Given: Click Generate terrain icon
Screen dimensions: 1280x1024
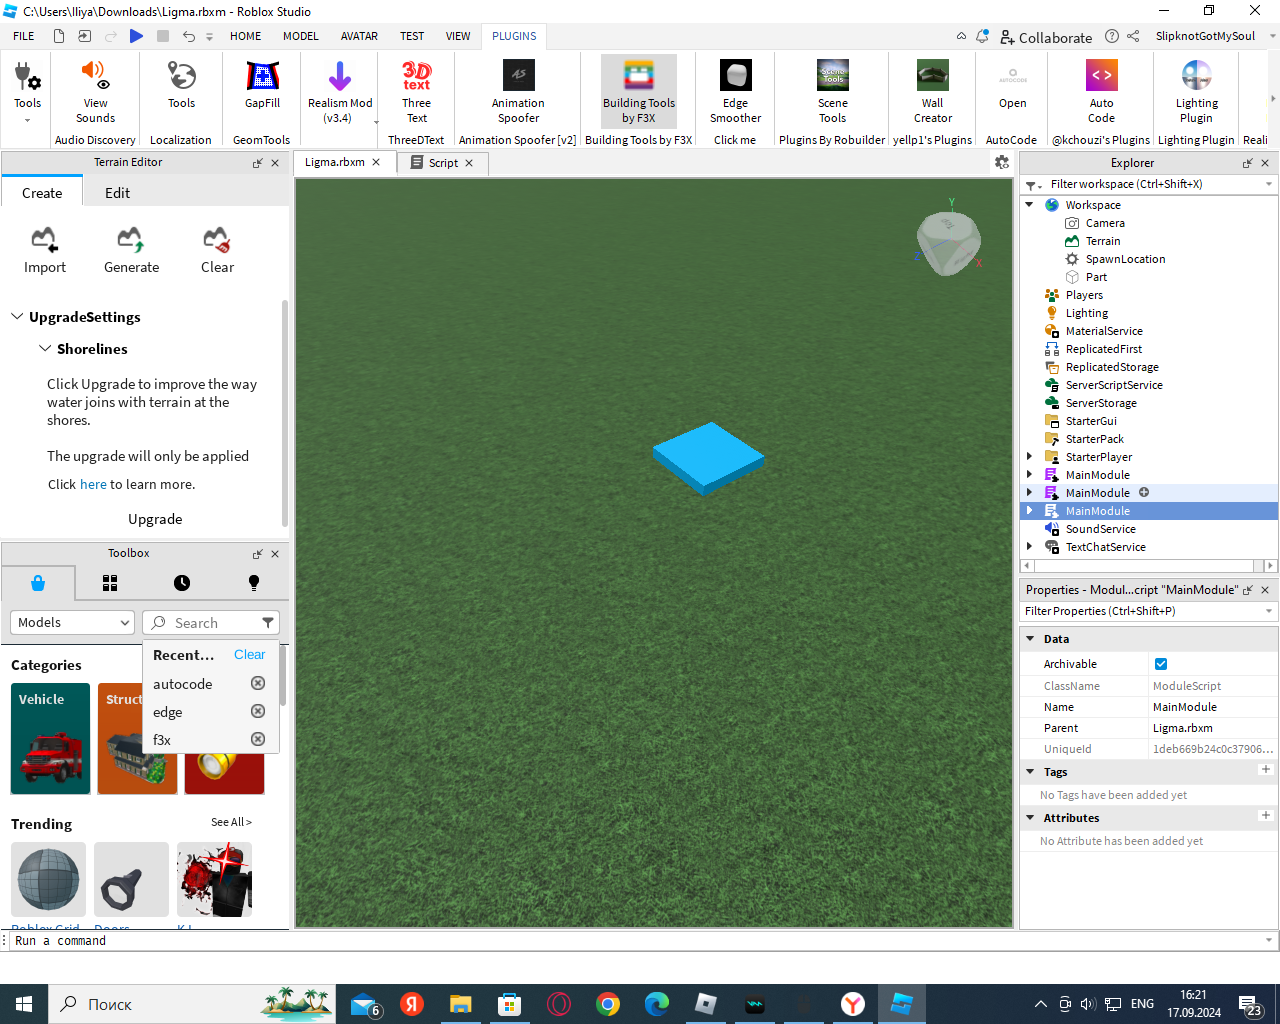Looking at the screenshot, I should (131, 250).
